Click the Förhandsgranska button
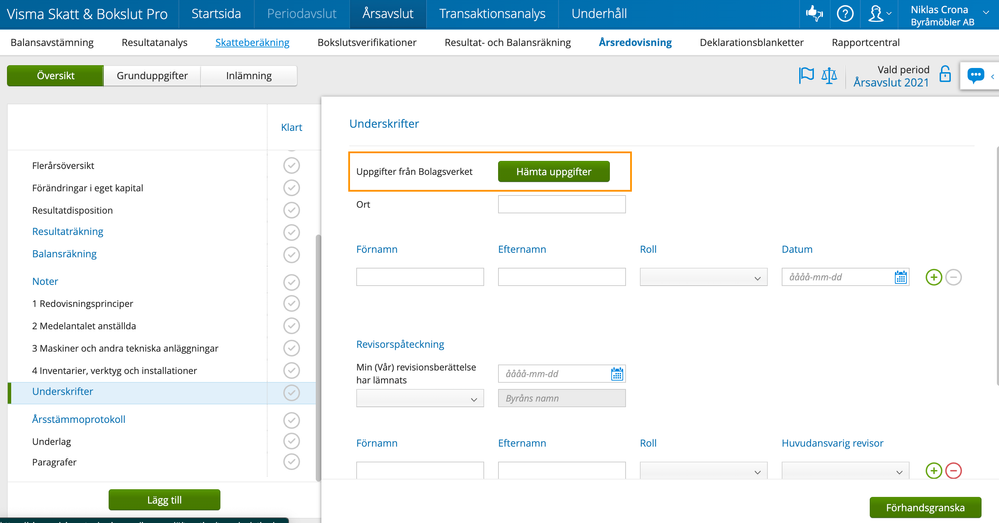Image resolution: width=999 pixels, height=523 pixels. (926, 507)
